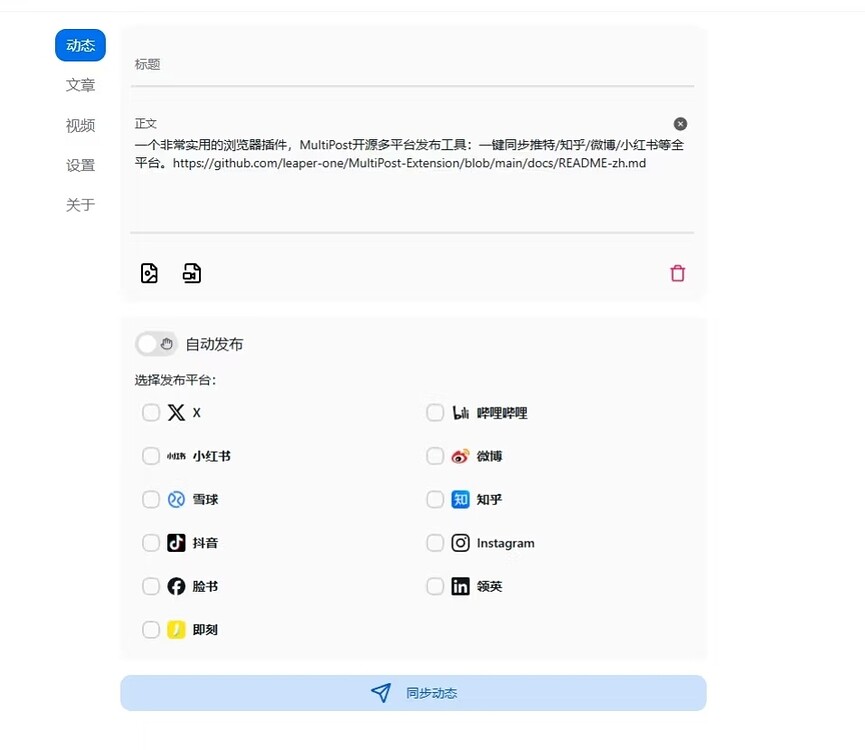Clear the 正文 content with the X icon
Screen dimensions: 865x750
680,124
